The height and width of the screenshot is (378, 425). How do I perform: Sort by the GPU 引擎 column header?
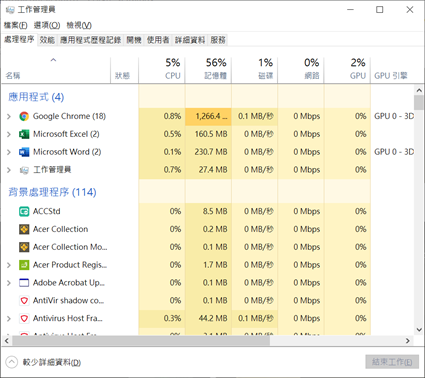392,69
